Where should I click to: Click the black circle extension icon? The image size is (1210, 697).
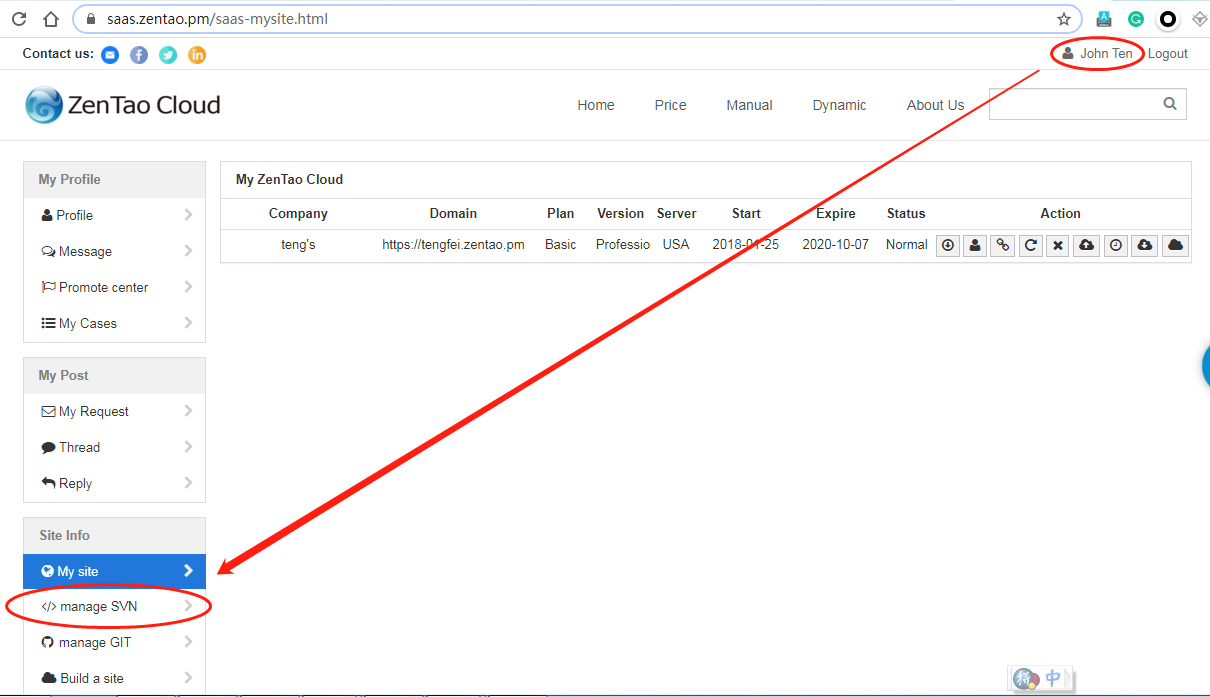click(1167, 19)
